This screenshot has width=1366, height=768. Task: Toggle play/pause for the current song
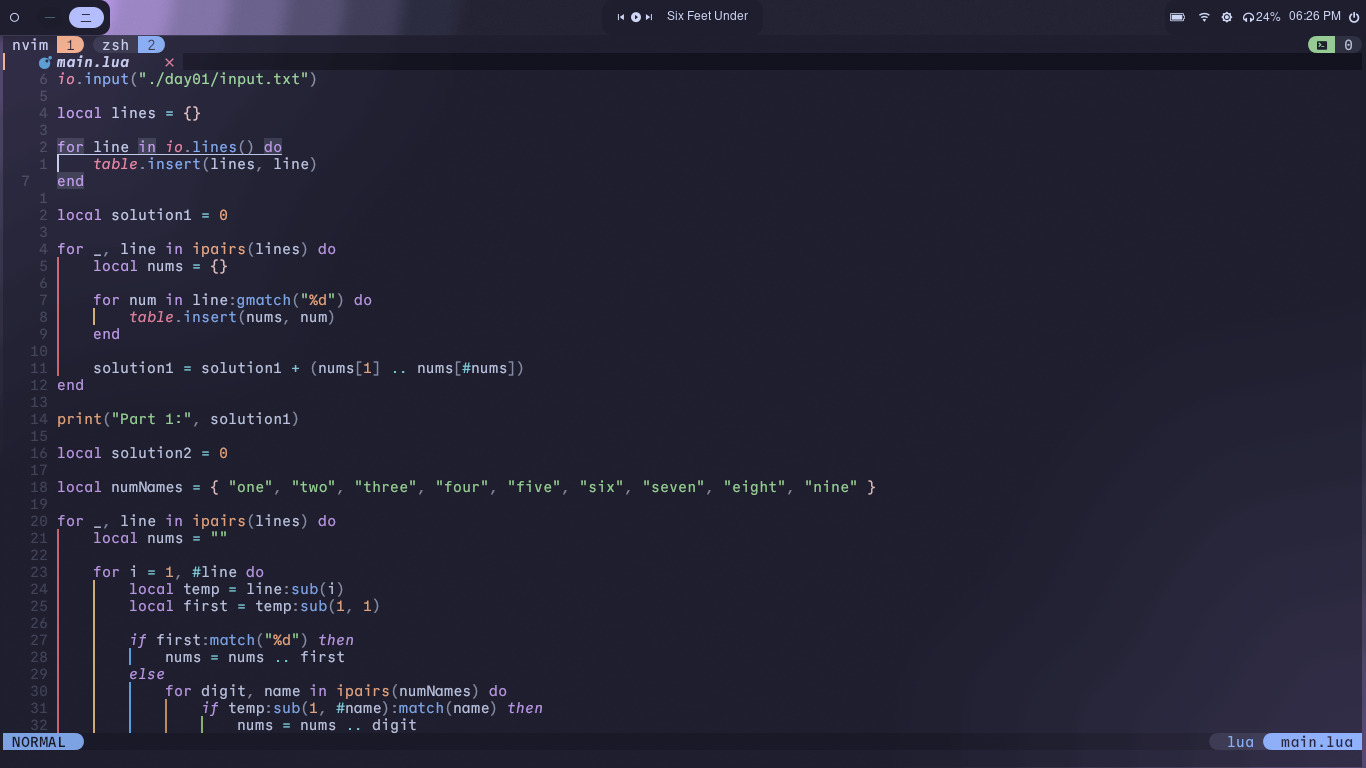(636, 17)
